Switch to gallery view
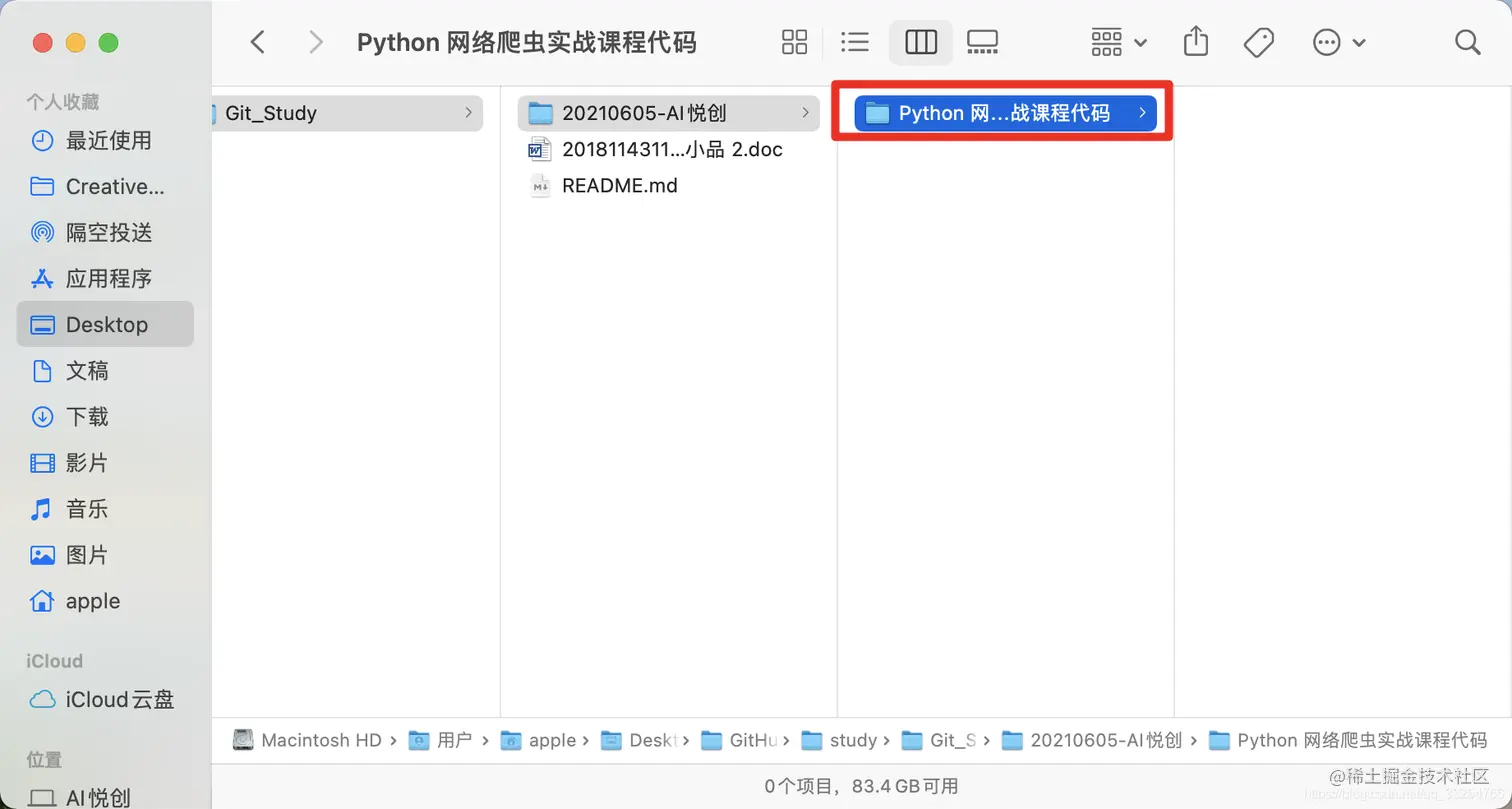The image size is (1512, 809). click(982, 42)
